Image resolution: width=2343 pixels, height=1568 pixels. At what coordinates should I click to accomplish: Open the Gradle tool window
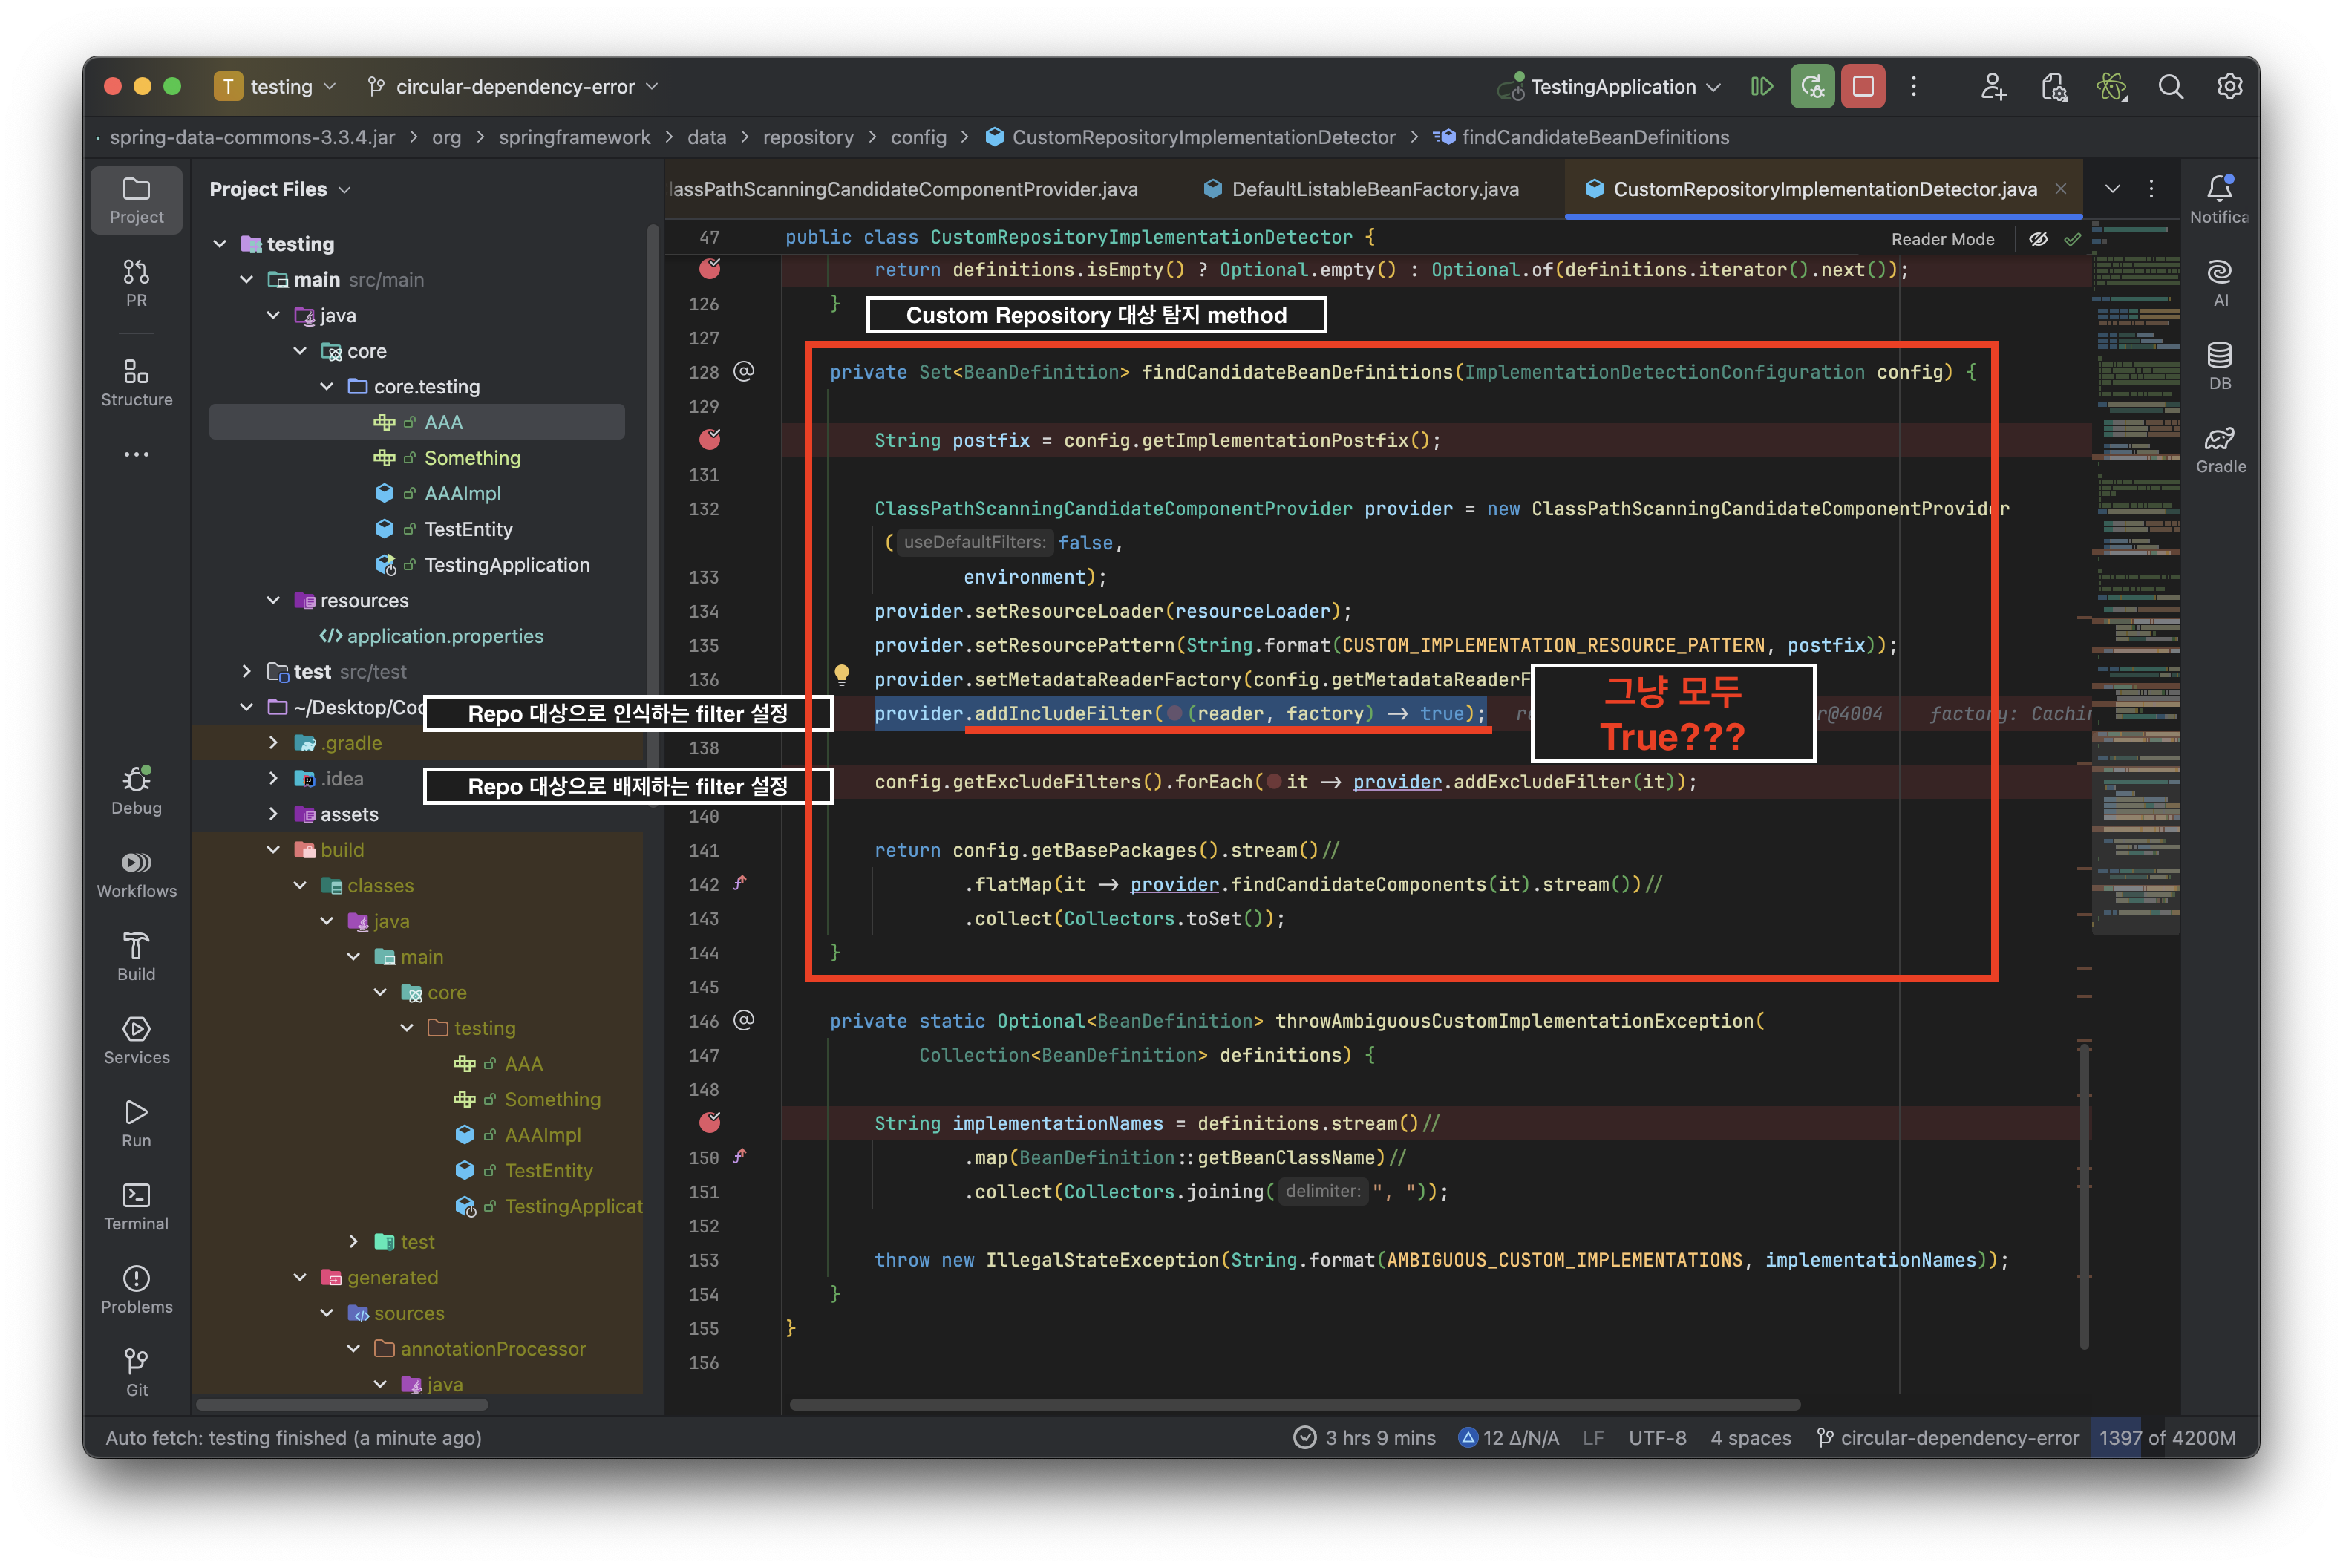click(x=2220, y=449)
